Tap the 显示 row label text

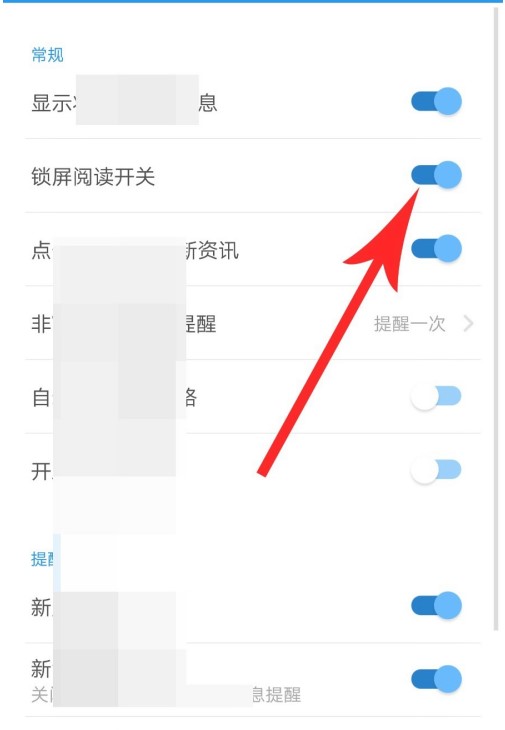(x=124, y=103)
